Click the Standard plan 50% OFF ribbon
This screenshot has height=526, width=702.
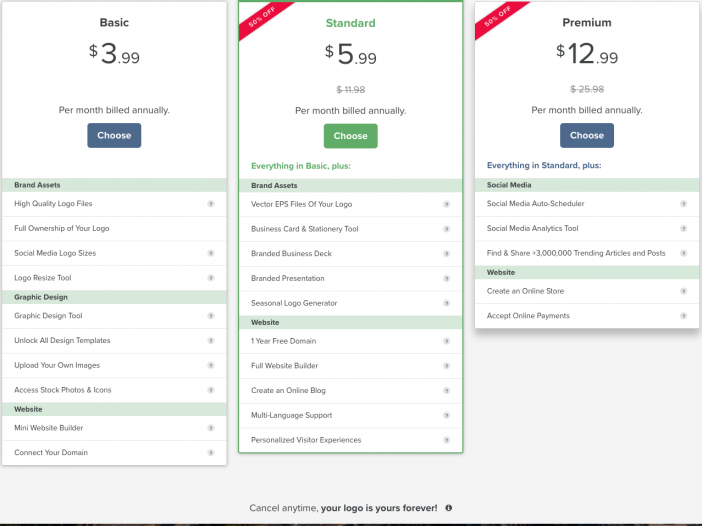point(263,18)
